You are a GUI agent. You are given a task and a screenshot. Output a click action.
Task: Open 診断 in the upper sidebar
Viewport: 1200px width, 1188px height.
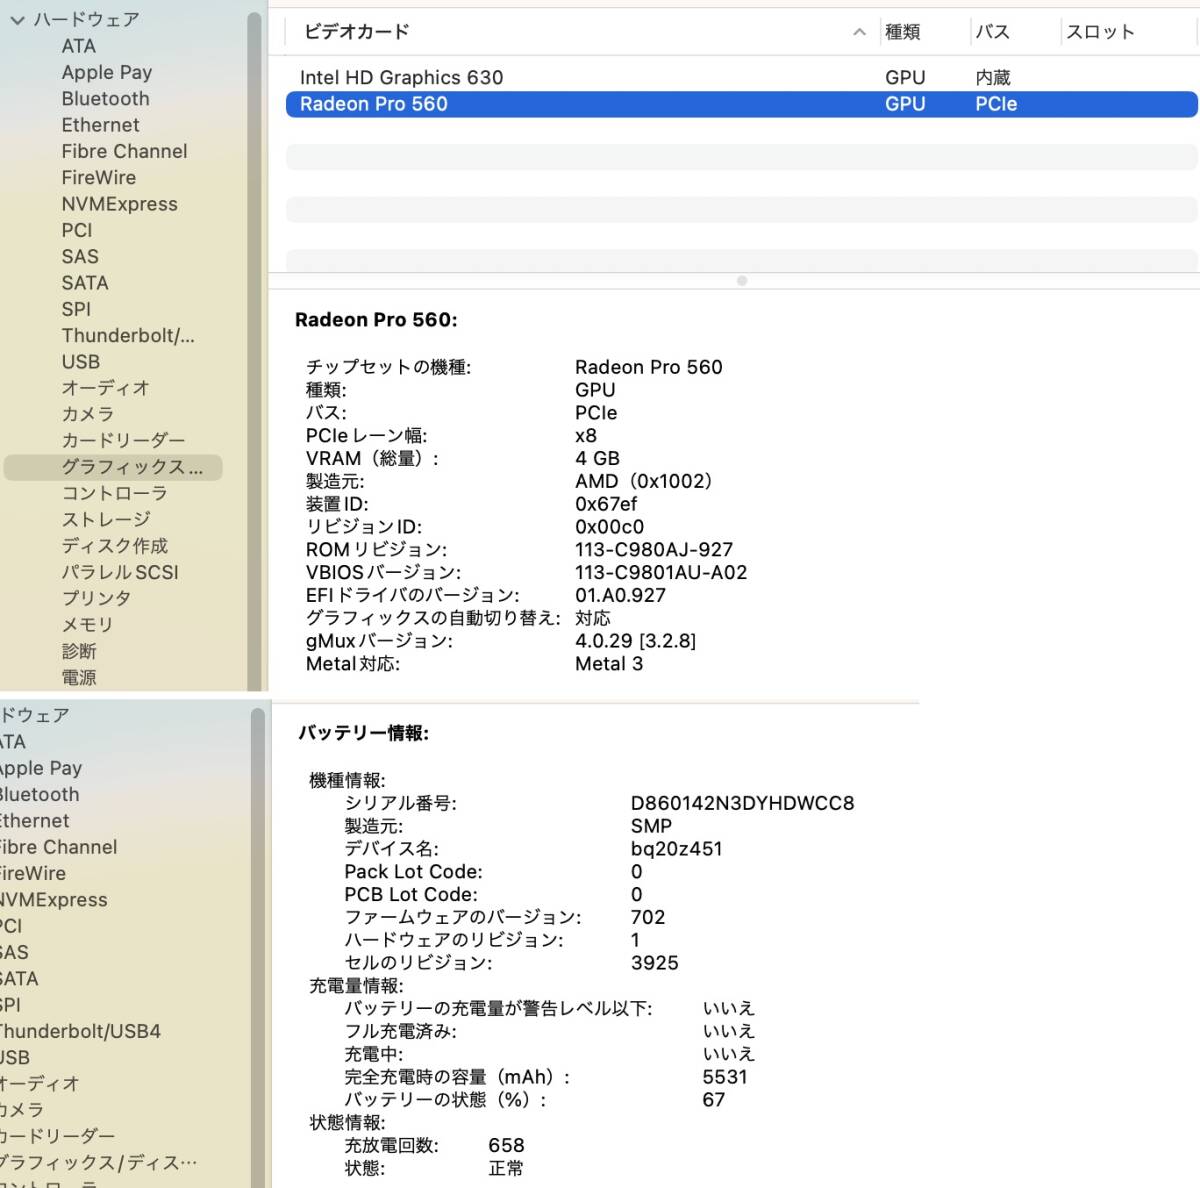79,651
